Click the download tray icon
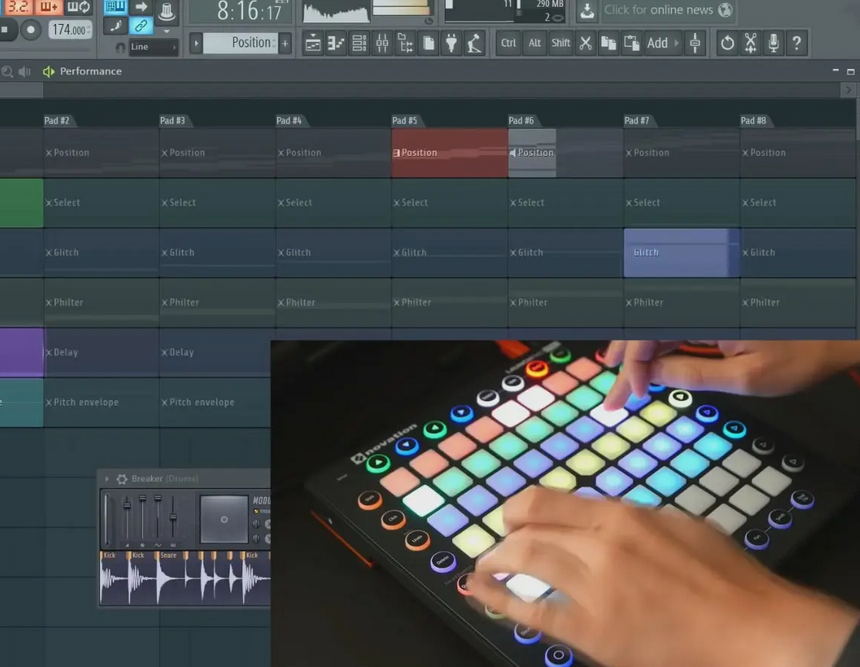 click(587, 10)
